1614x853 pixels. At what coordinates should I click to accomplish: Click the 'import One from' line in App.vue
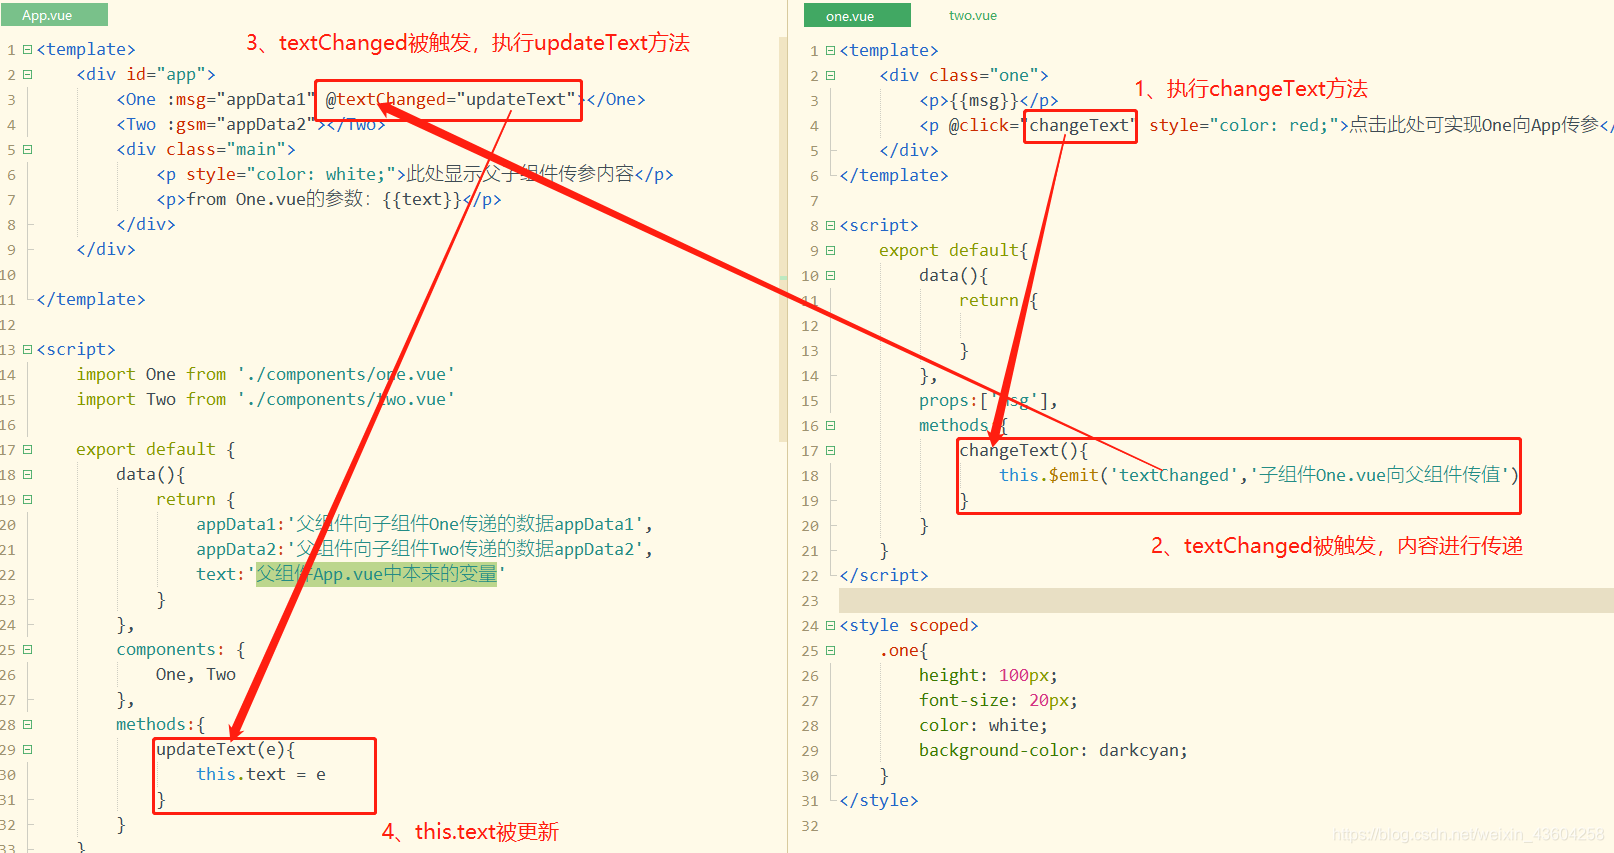(x=265, y=374)
